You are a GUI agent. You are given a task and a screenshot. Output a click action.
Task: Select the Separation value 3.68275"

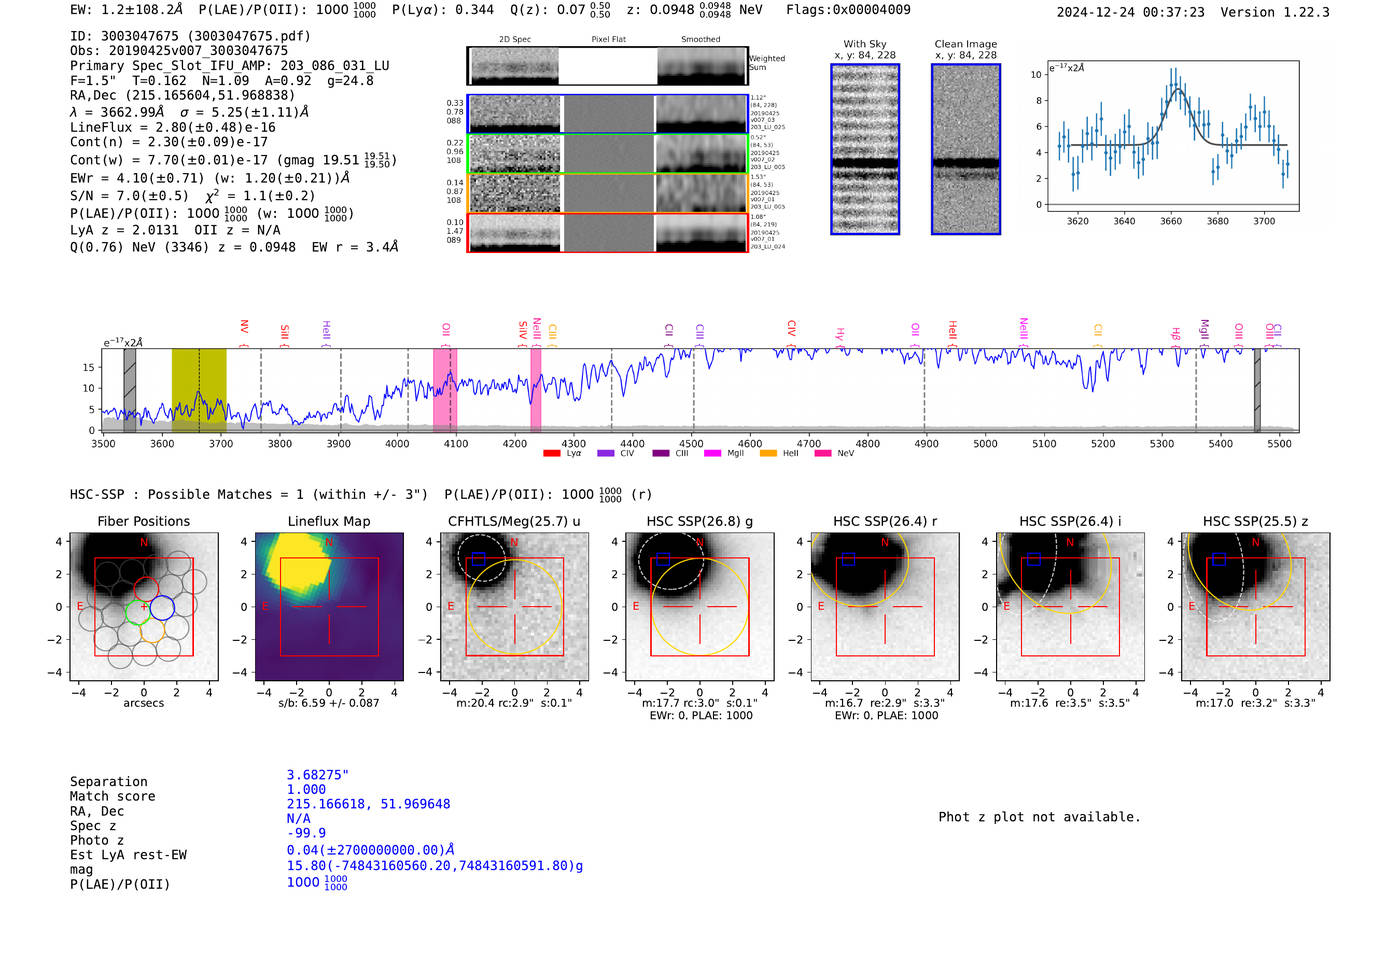pyautogui.click(x=318, y=775)
